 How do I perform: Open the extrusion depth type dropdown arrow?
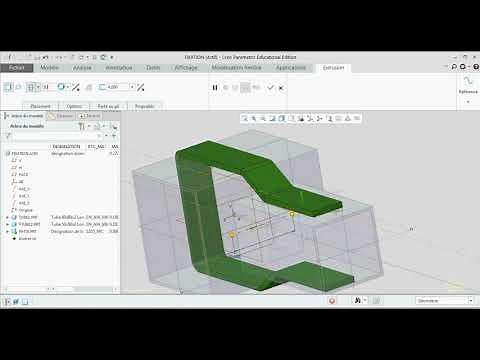point(39,87)
